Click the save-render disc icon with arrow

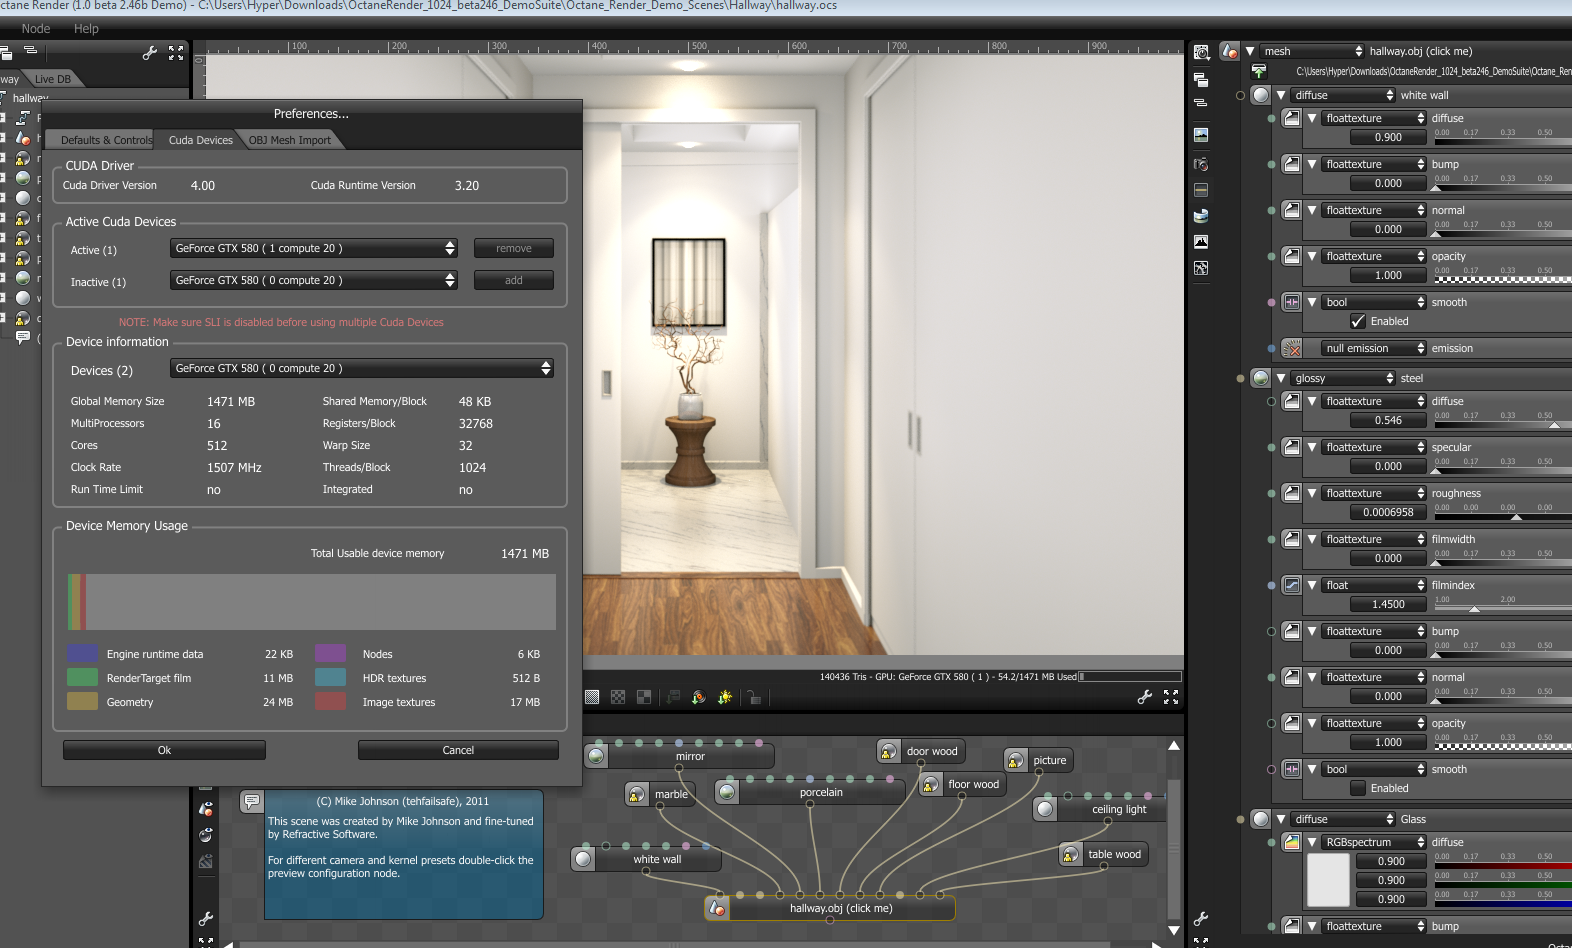tap(699, 697)
